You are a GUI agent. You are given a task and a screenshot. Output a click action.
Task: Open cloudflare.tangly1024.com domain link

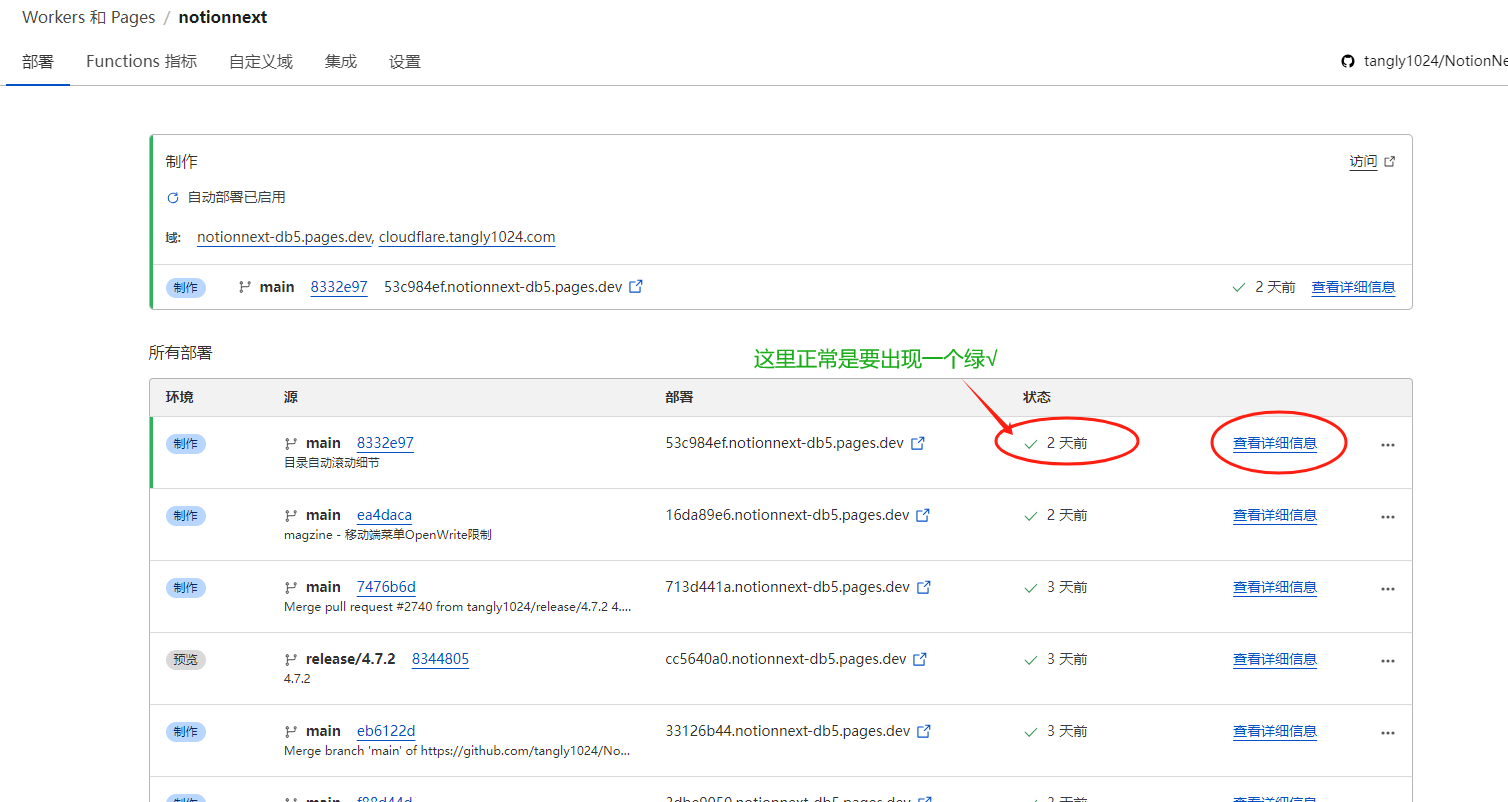coord(467,237)
